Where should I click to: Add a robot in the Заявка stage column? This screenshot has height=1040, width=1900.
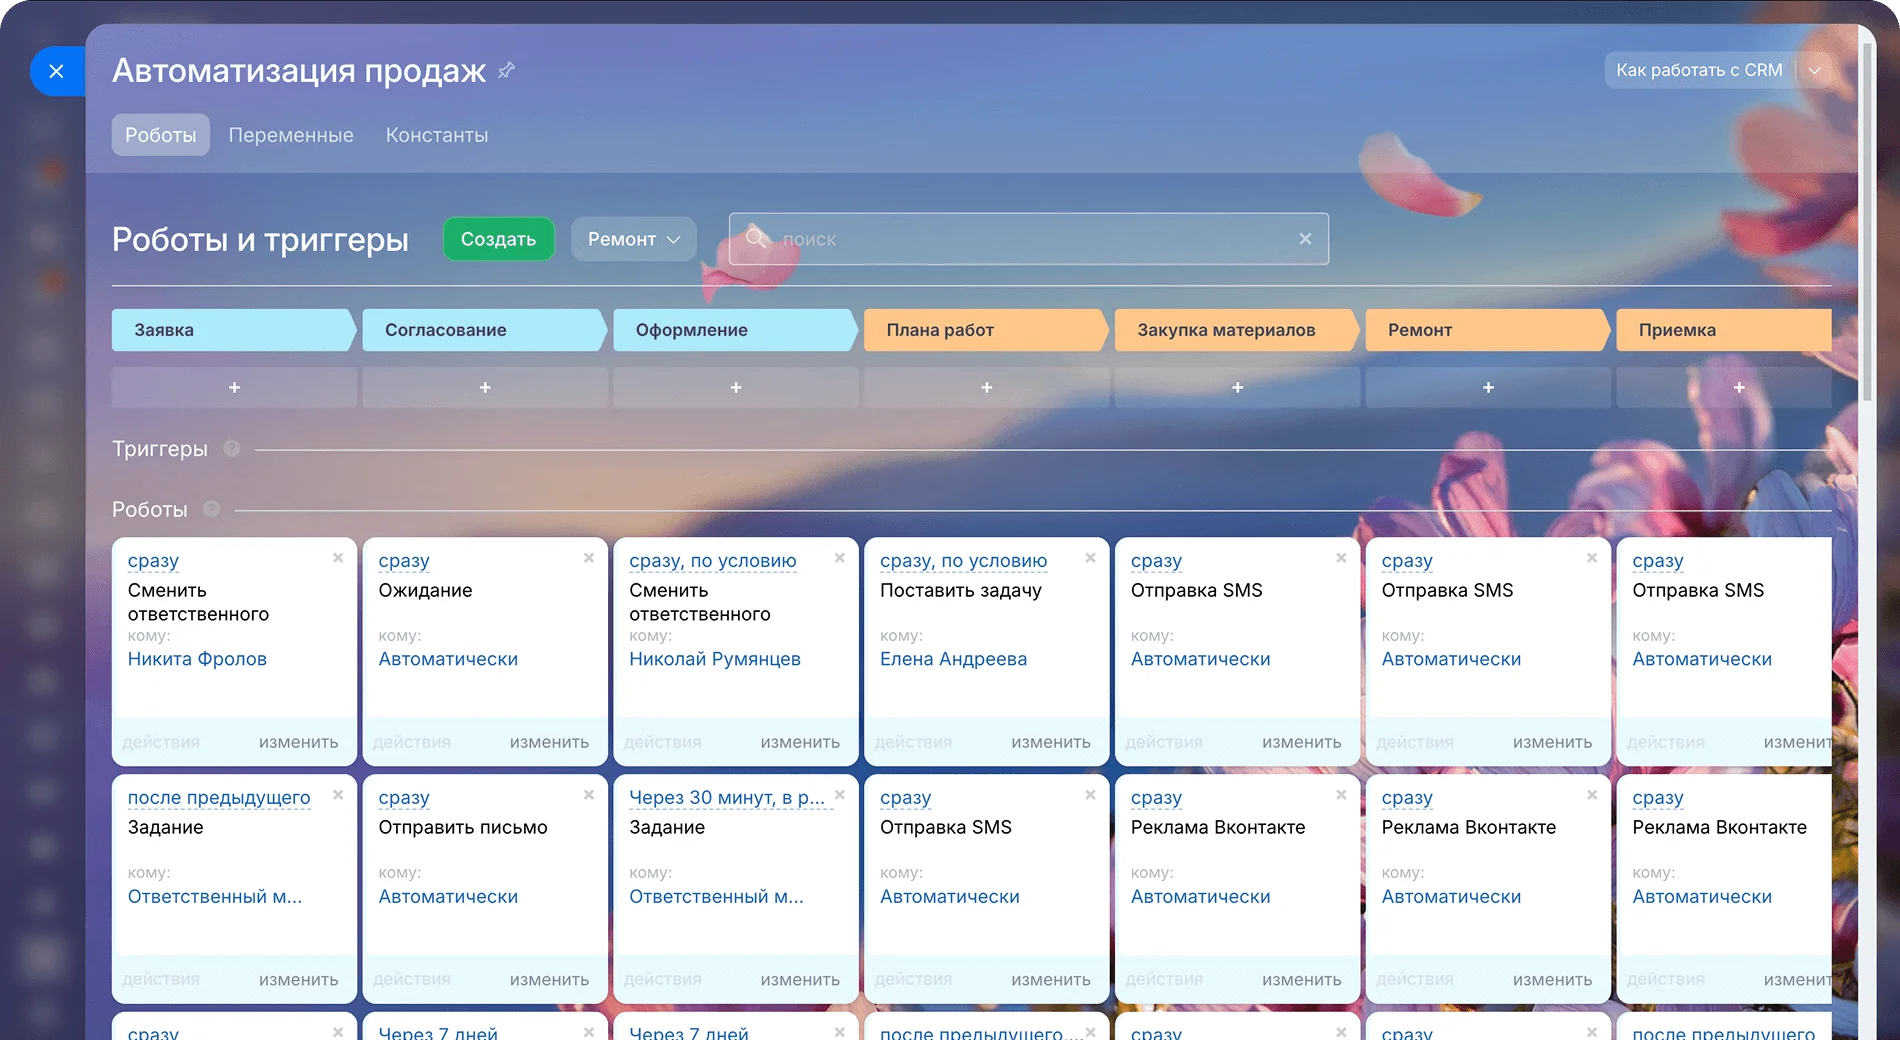click(234, 387)
